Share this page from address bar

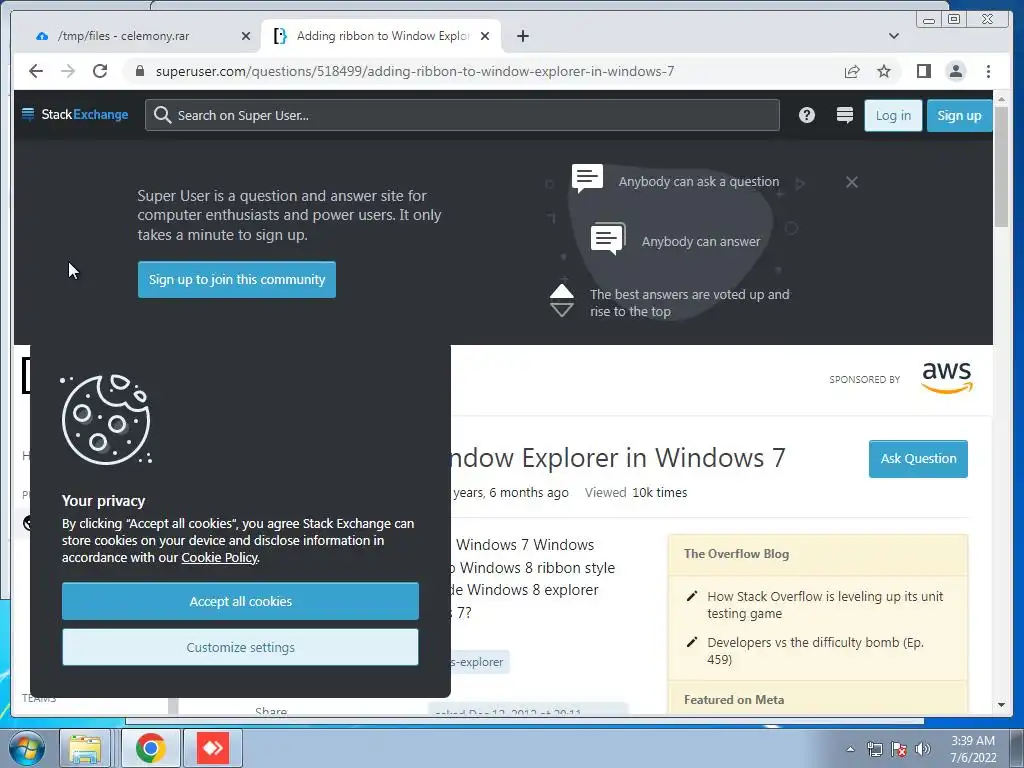[x=852, y=71]
